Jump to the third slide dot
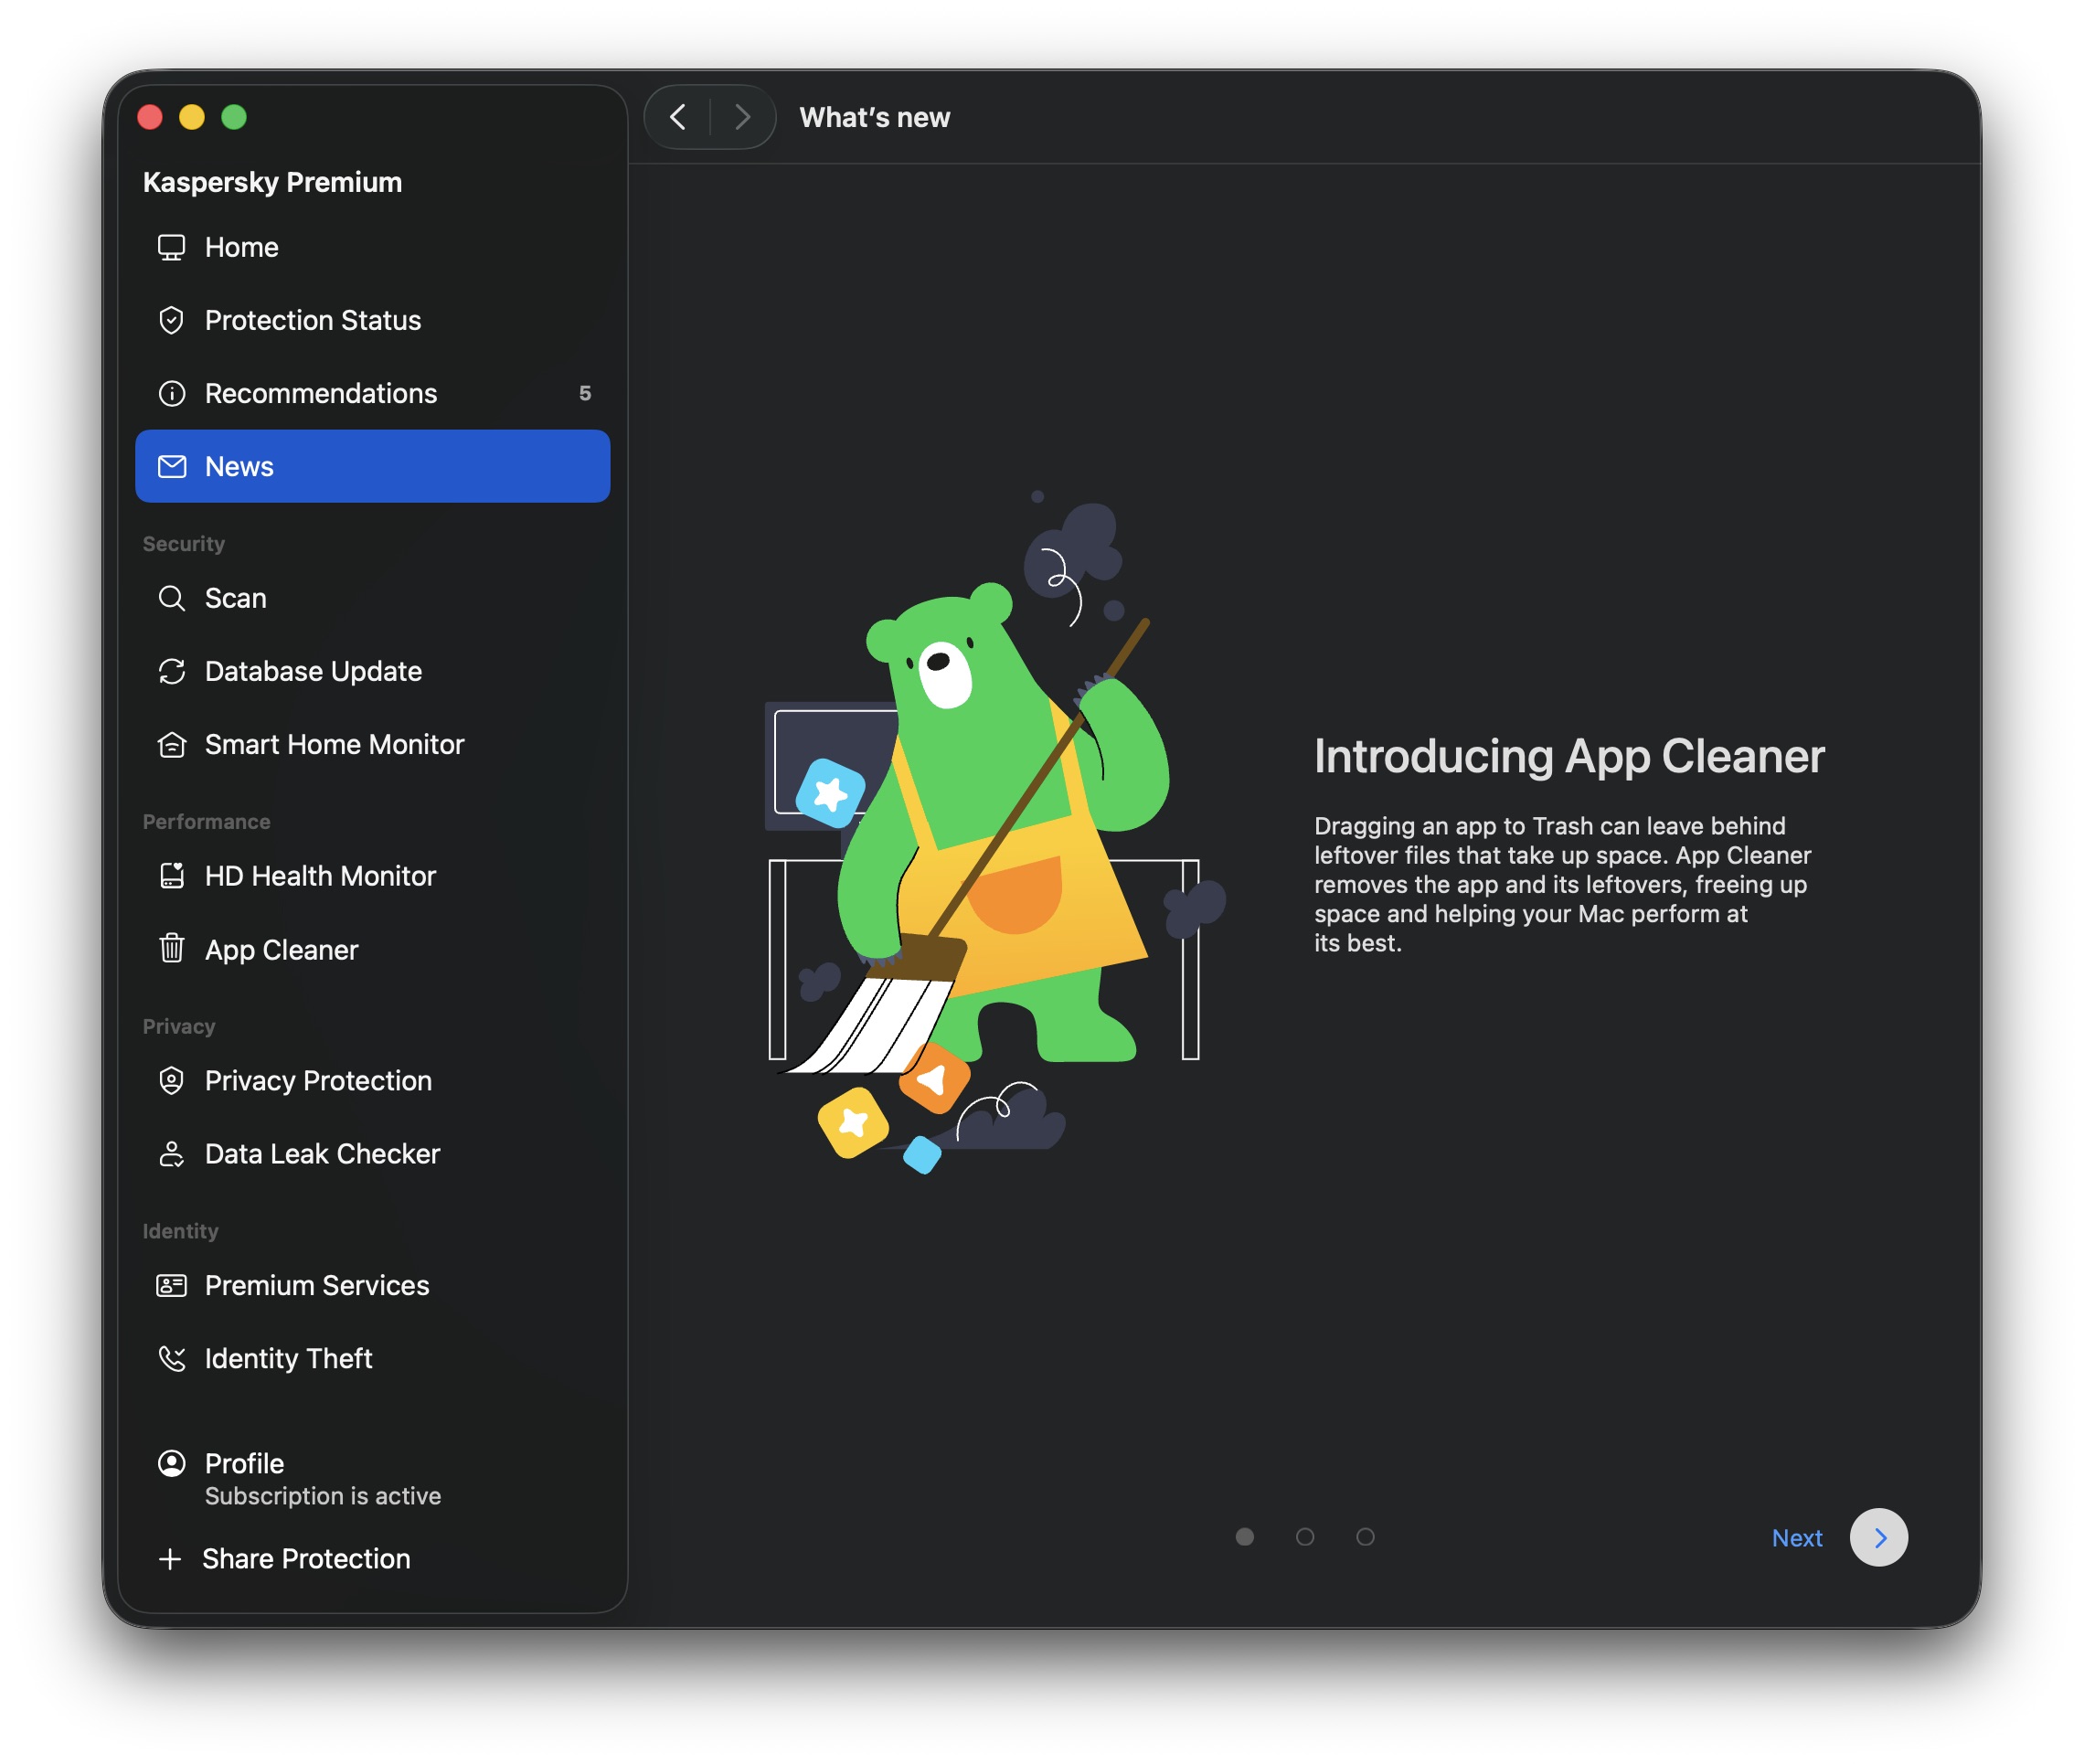Viewport: 2084px width, 1764px height. coord(1365,1537)
